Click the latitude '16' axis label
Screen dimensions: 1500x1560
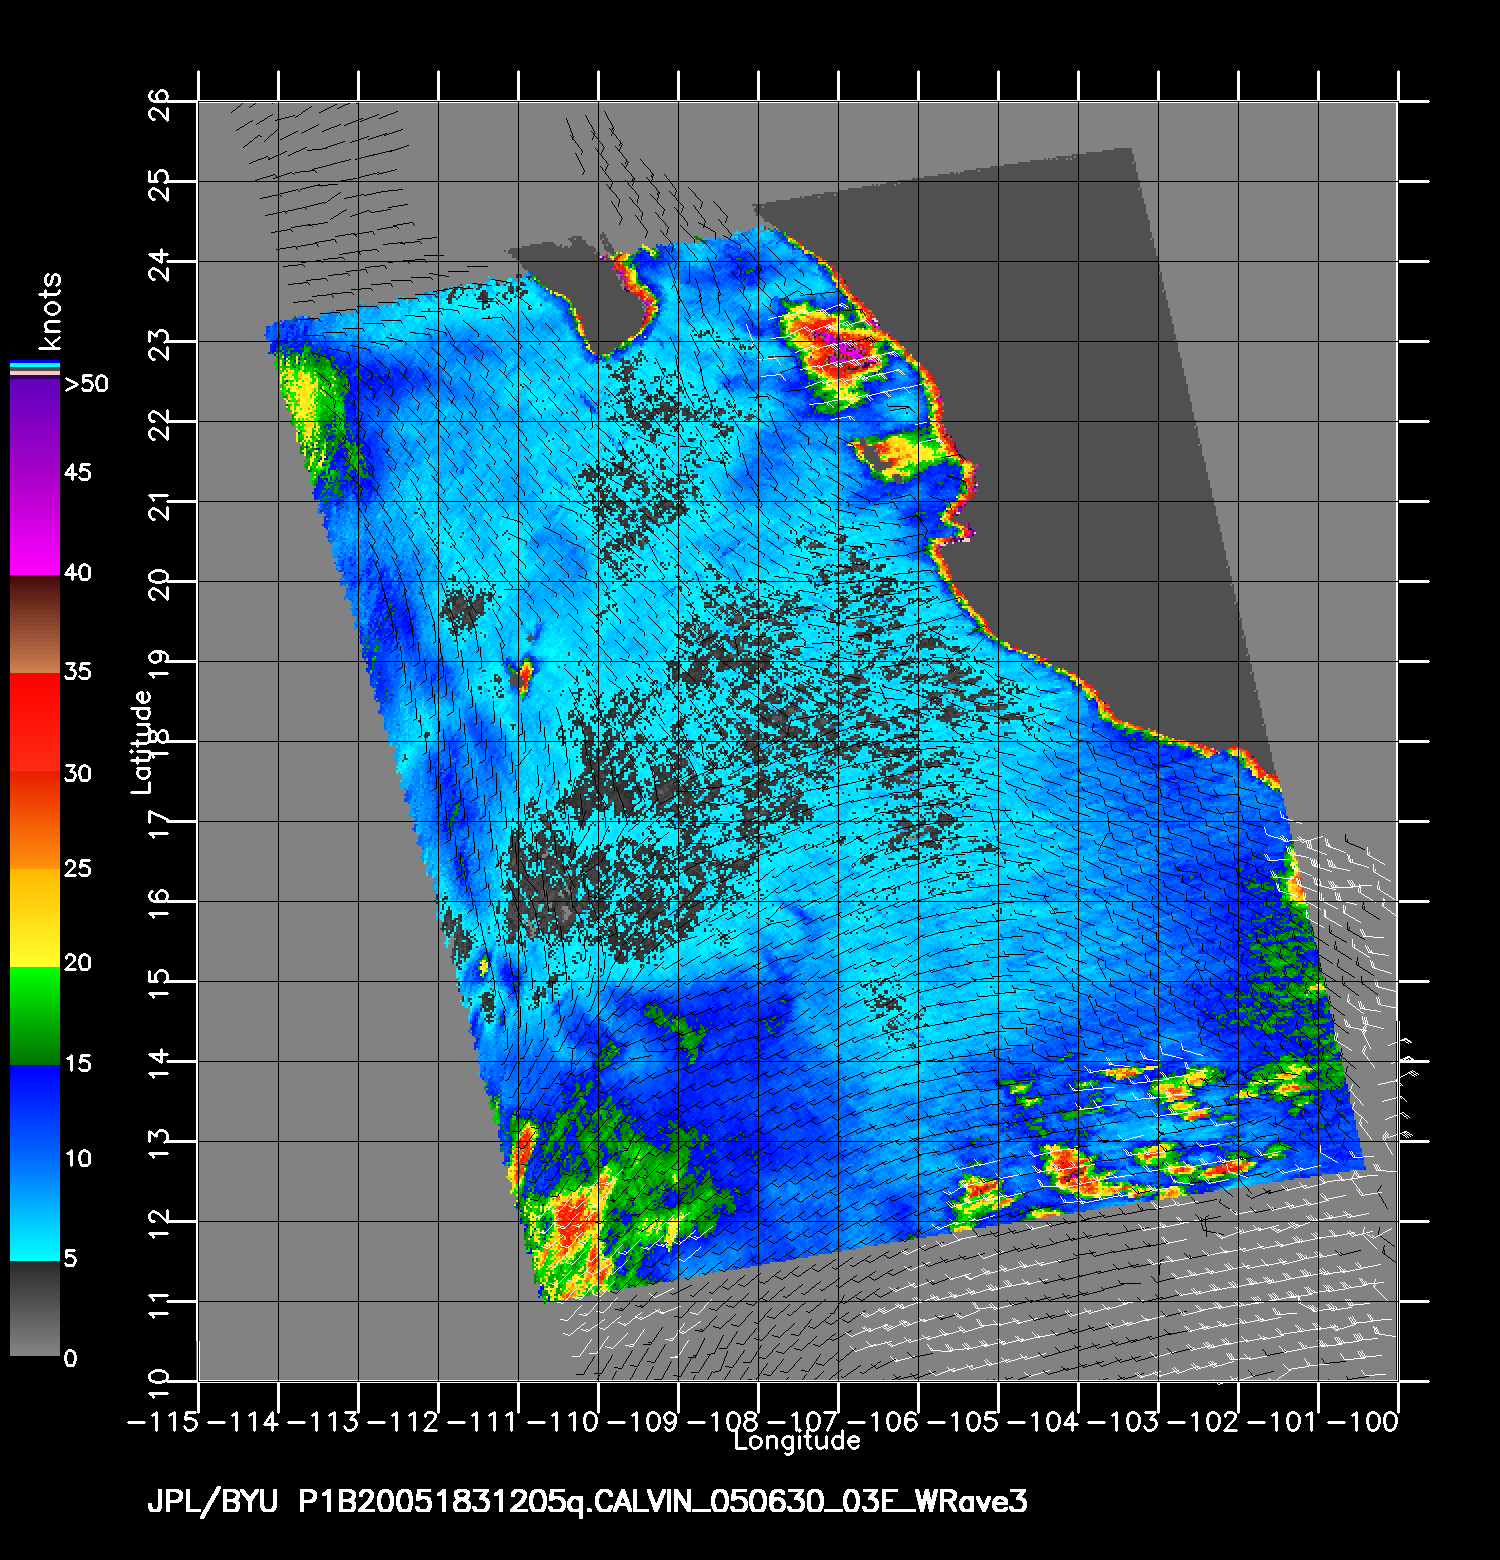[160, 902]
